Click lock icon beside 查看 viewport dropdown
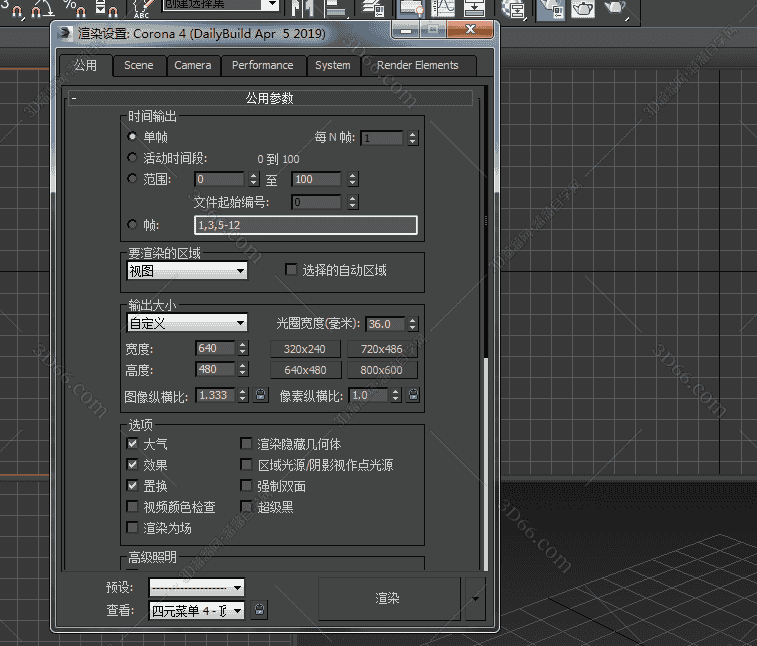Viewport: 757px width, 646px height. click(259, 609)
